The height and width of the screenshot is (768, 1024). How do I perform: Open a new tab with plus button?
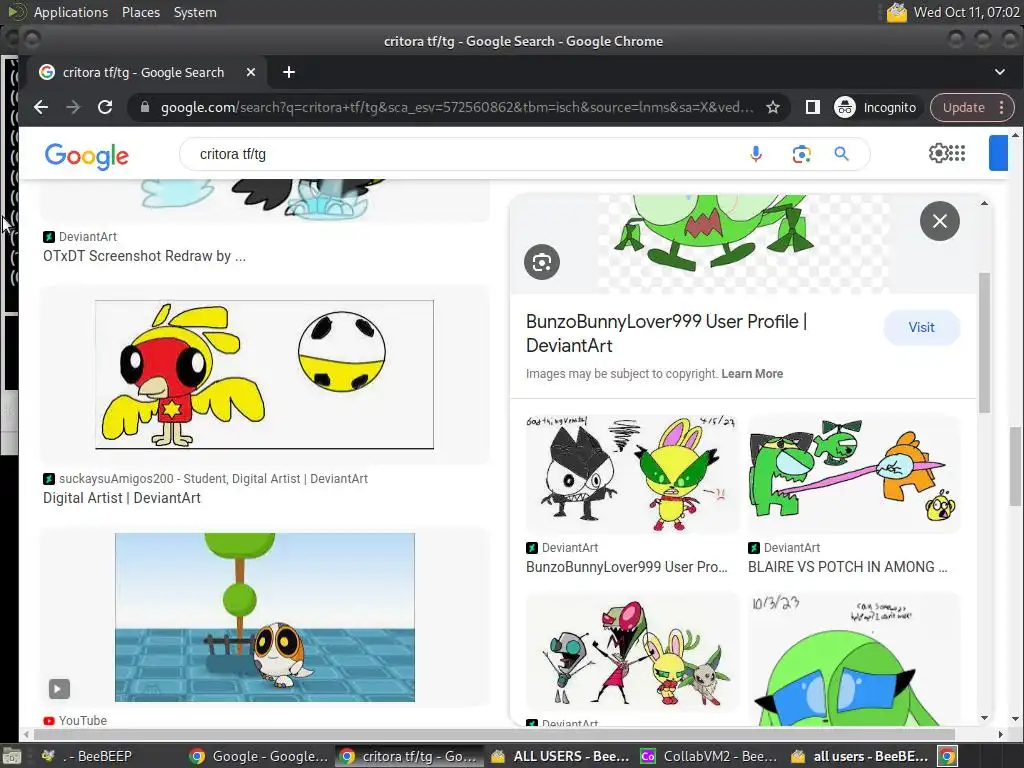(x=289, y=72)
